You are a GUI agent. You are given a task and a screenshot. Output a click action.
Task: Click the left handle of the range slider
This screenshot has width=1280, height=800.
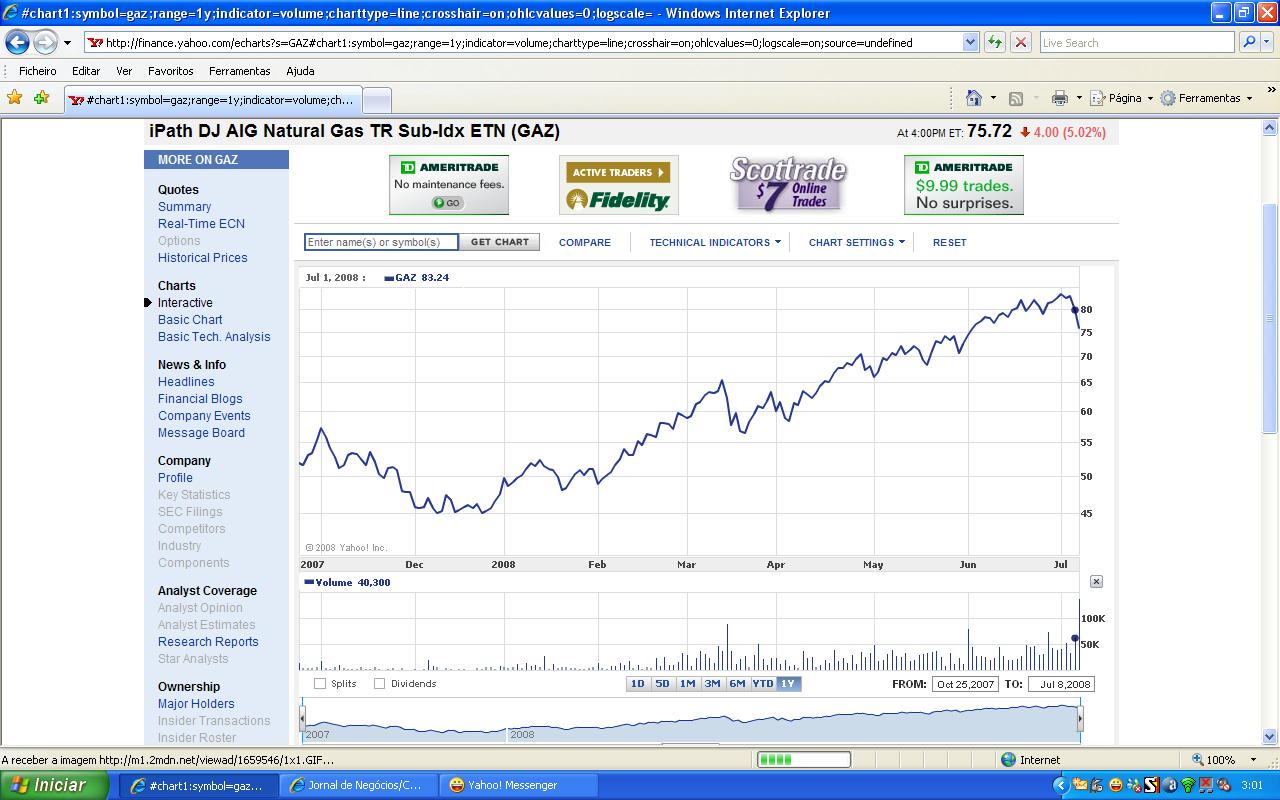pyautogui.click(x=303, y=718)
